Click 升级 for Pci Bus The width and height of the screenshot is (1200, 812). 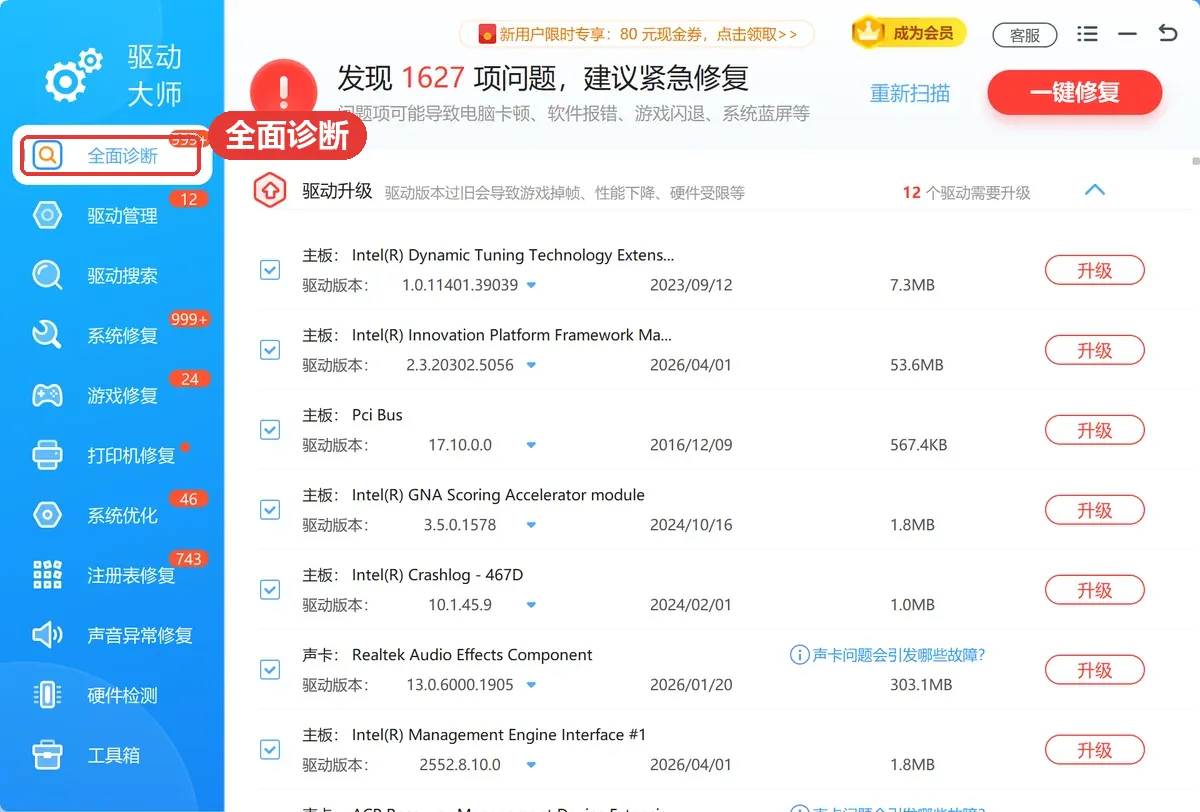tap(1095, 430)
